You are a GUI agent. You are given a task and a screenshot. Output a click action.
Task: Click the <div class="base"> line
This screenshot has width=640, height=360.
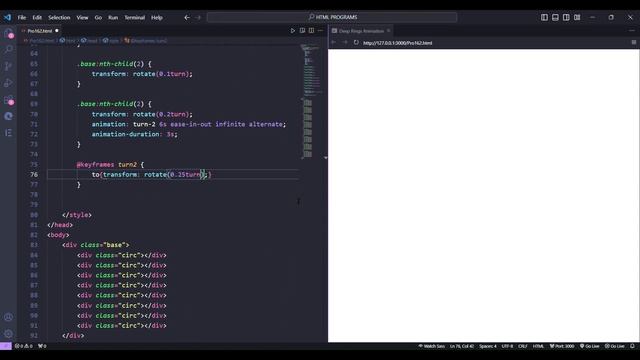[x=96, y=245]
